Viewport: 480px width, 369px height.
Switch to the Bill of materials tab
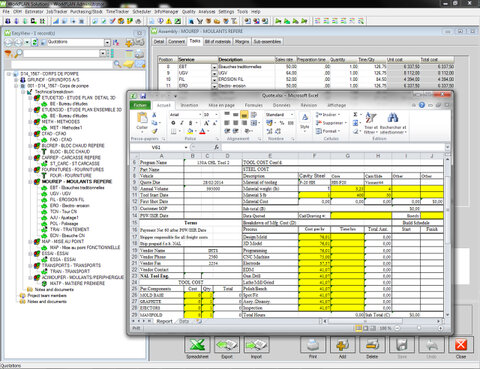coord(218,42)
